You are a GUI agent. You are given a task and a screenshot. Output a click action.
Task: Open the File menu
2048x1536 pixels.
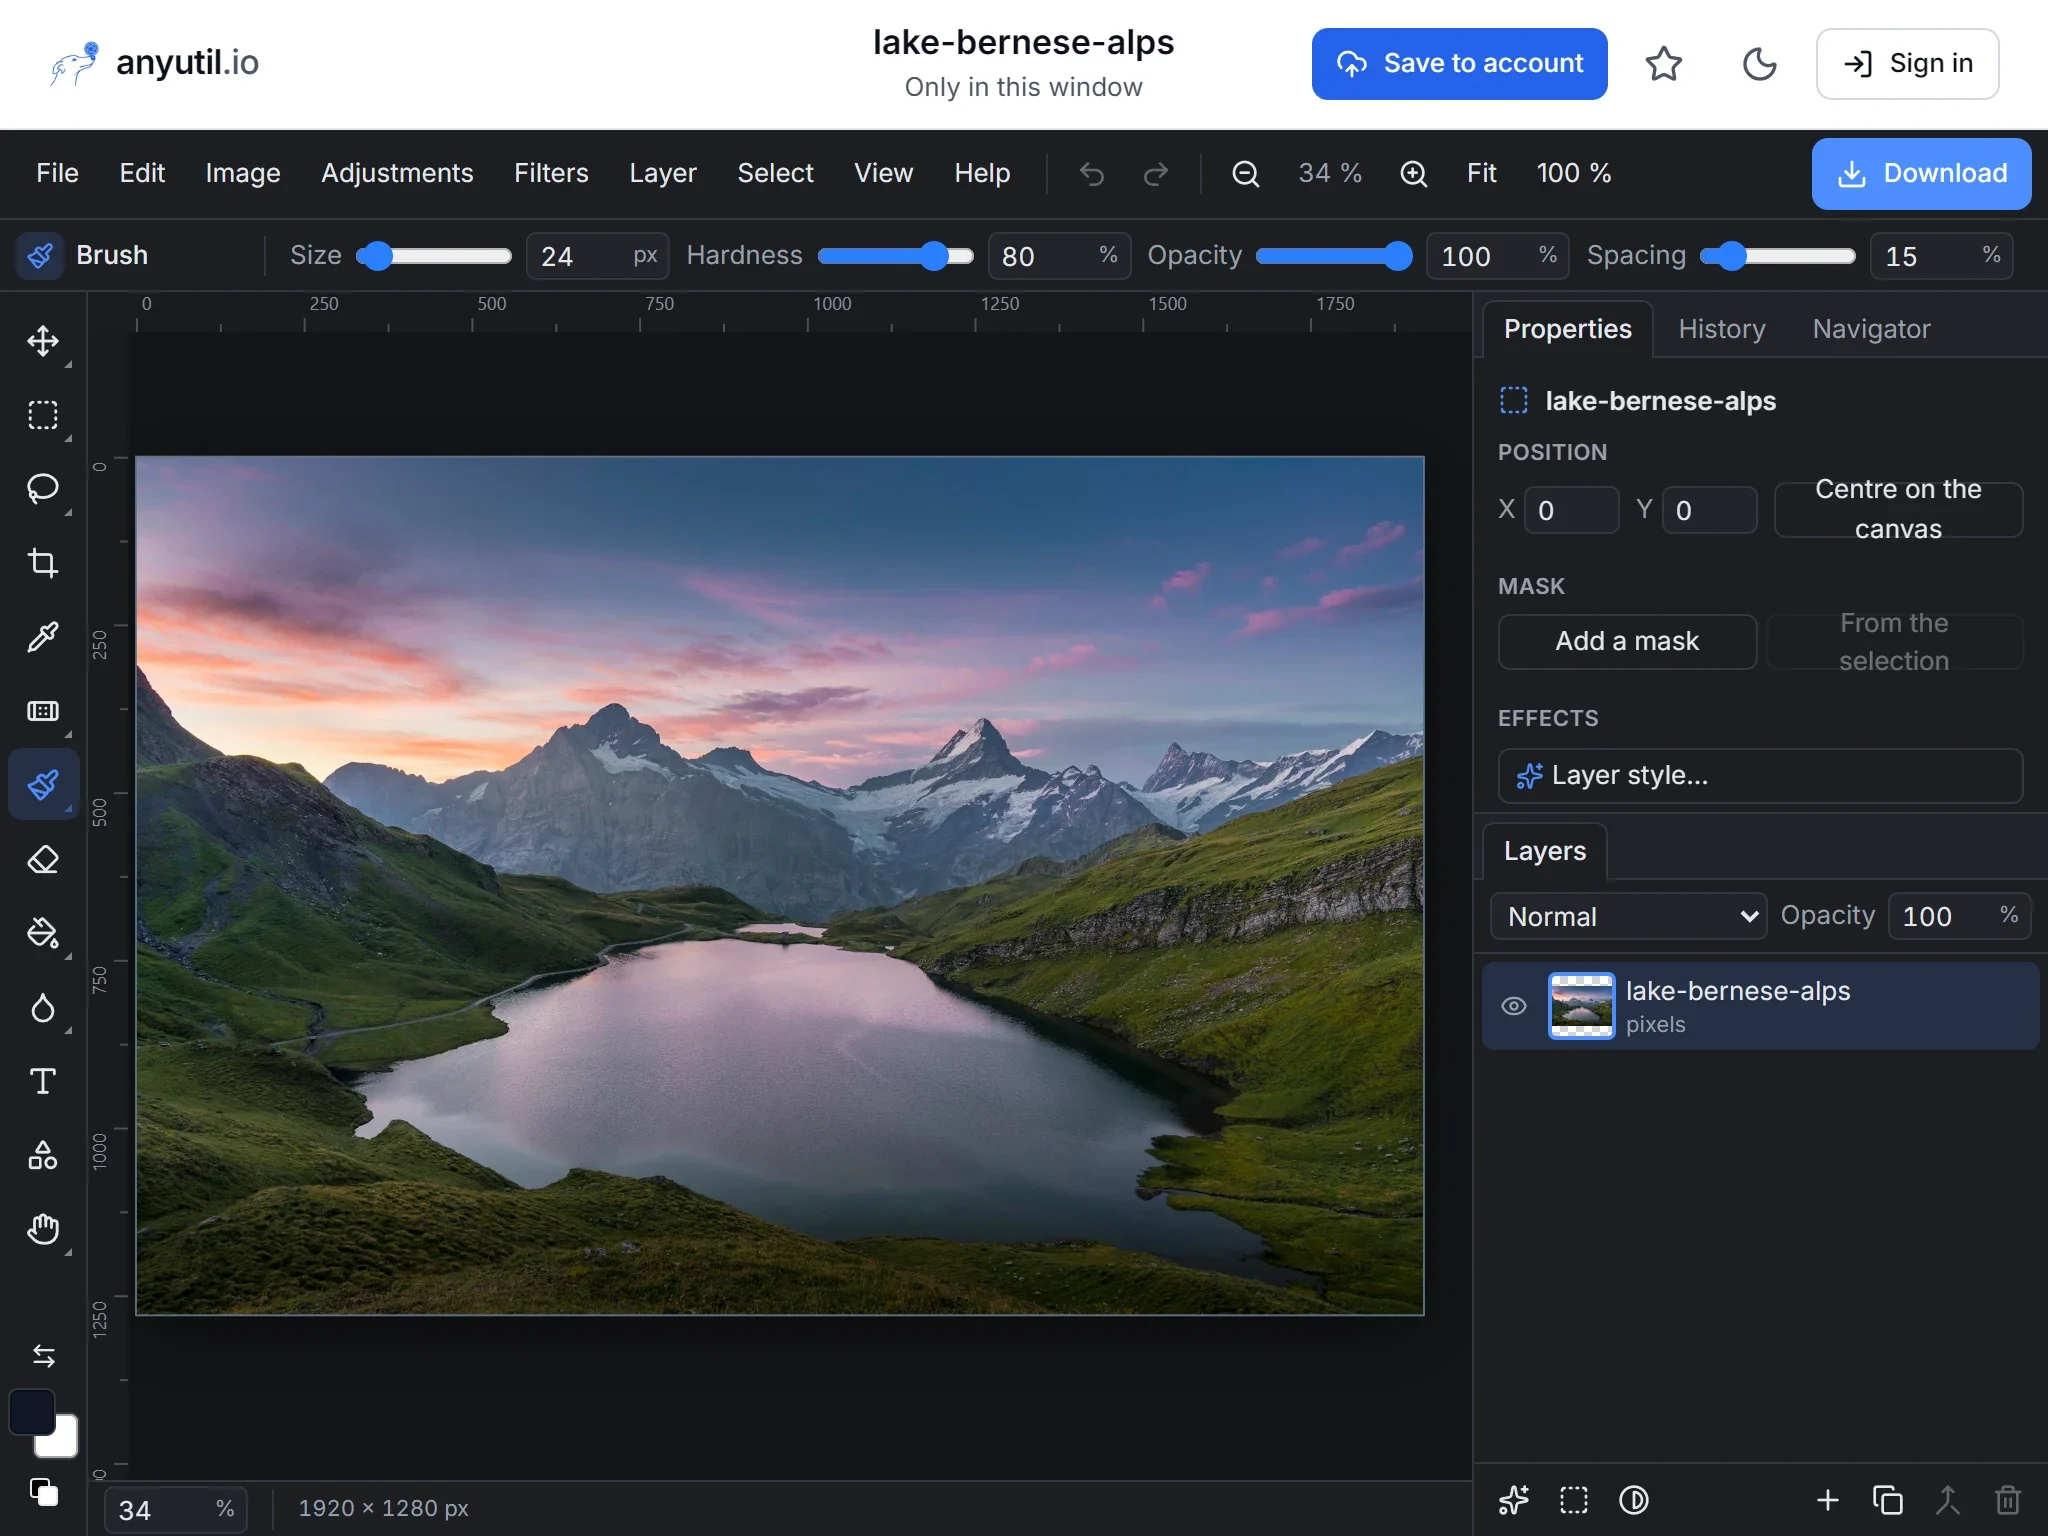tap(57, 174)
